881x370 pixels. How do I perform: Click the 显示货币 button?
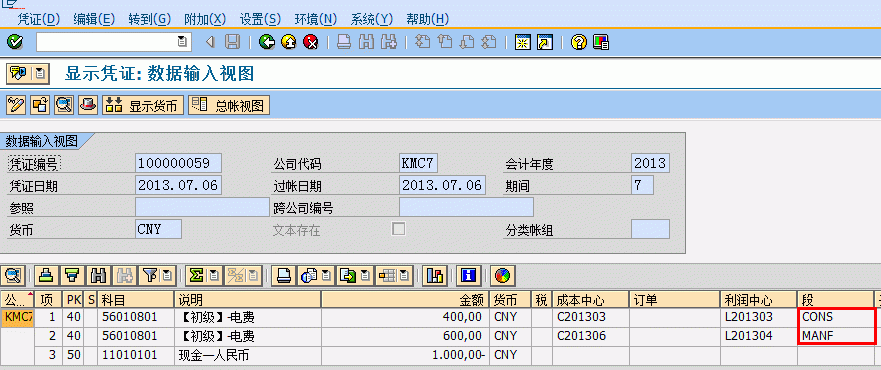click(x=143, y=105)
